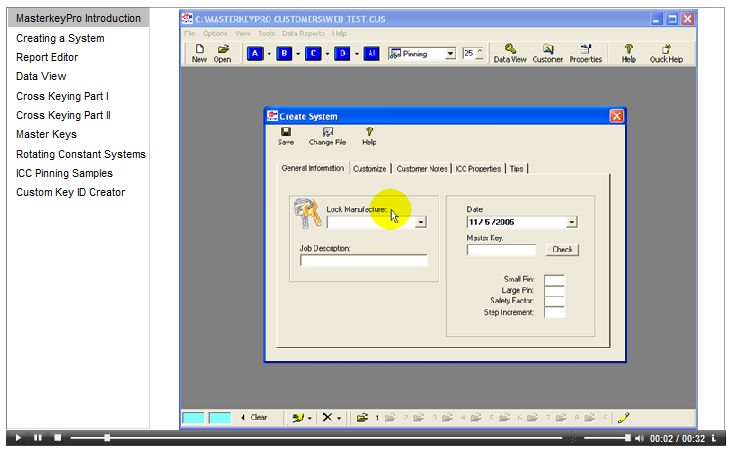Click Help in the Create System dialog
Image resolution: width=733 pixels, height=449 pixels.
pos(369,136)
